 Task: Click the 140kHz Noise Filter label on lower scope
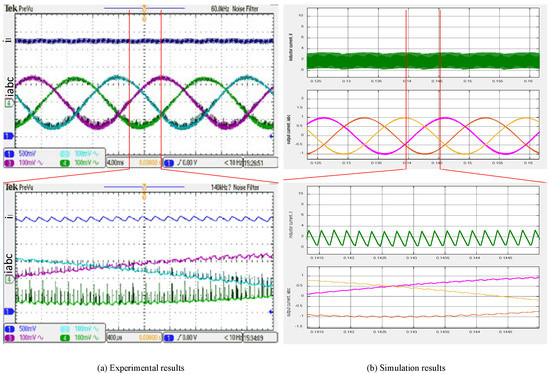235,187
